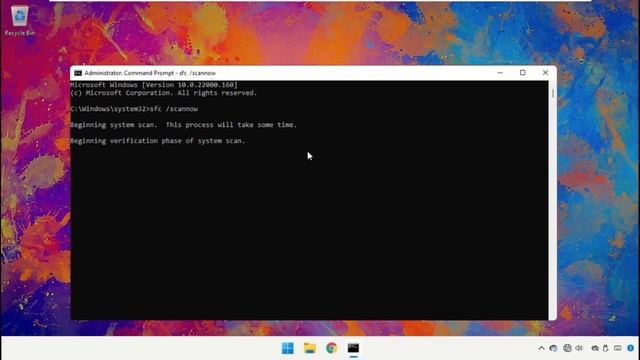
Task: Click the 'sfc /scannow' command text
Action: 174,109
